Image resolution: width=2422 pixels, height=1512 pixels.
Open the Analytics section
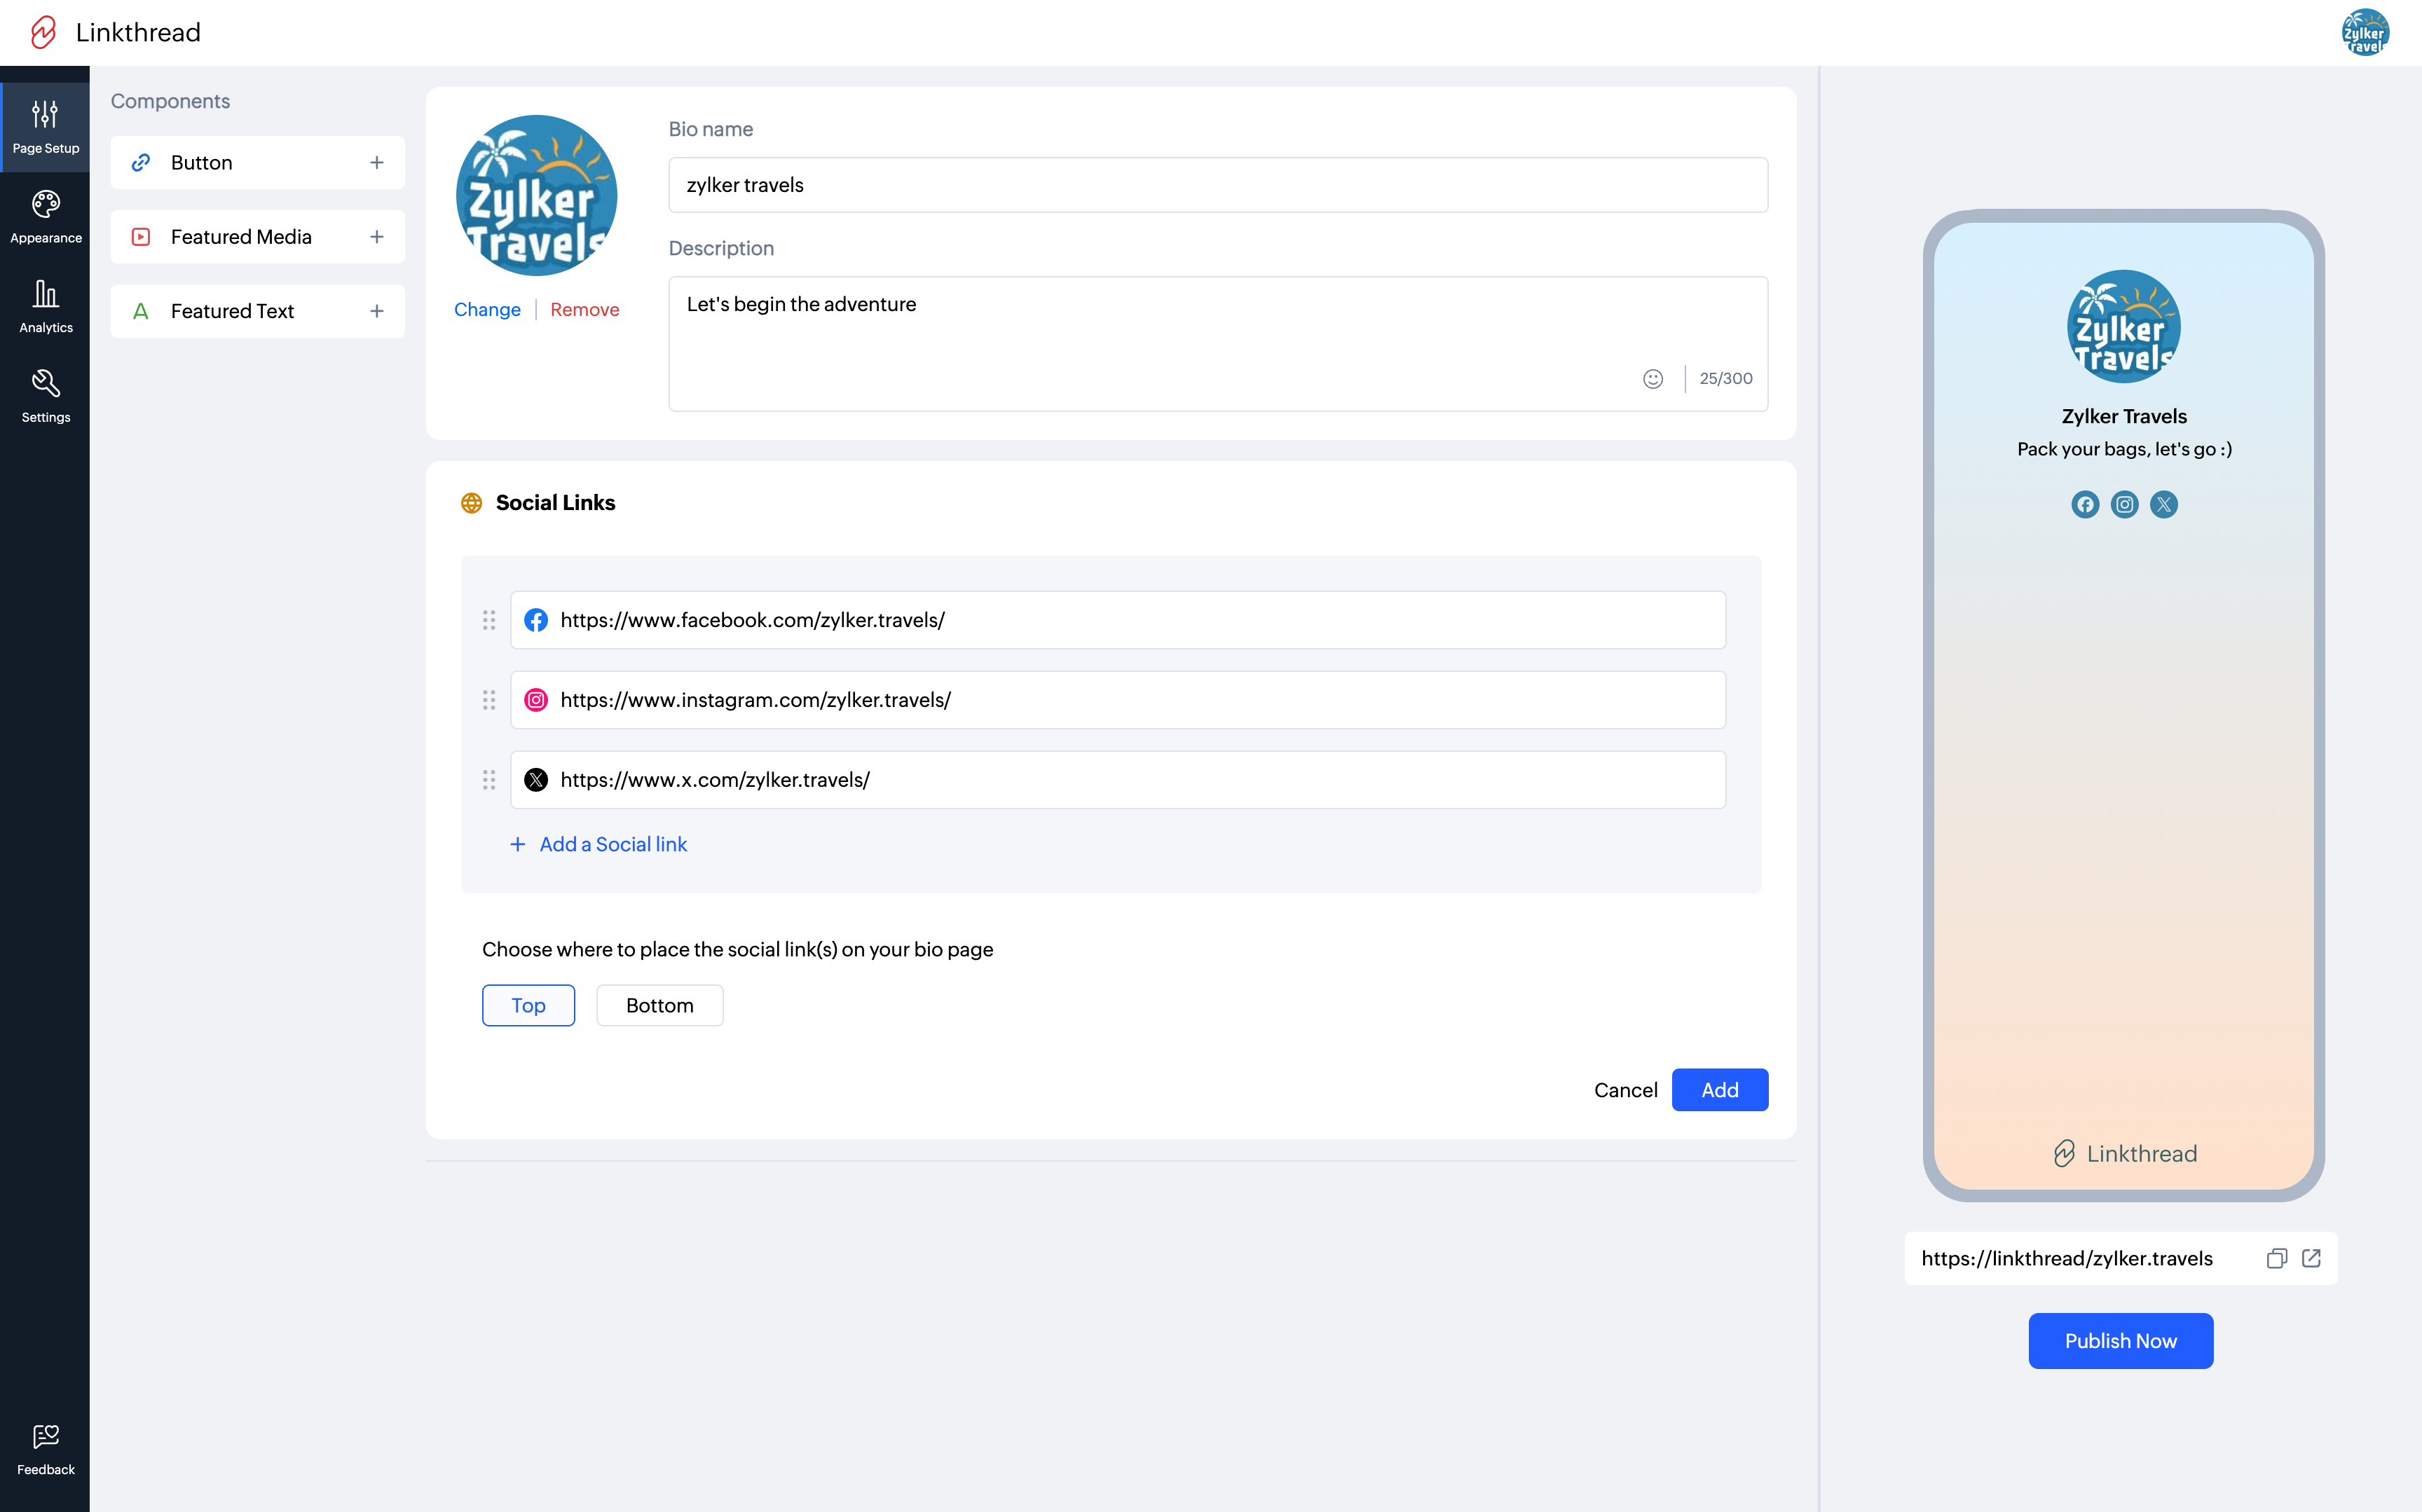pyautogui.click(x=45, y=306)
